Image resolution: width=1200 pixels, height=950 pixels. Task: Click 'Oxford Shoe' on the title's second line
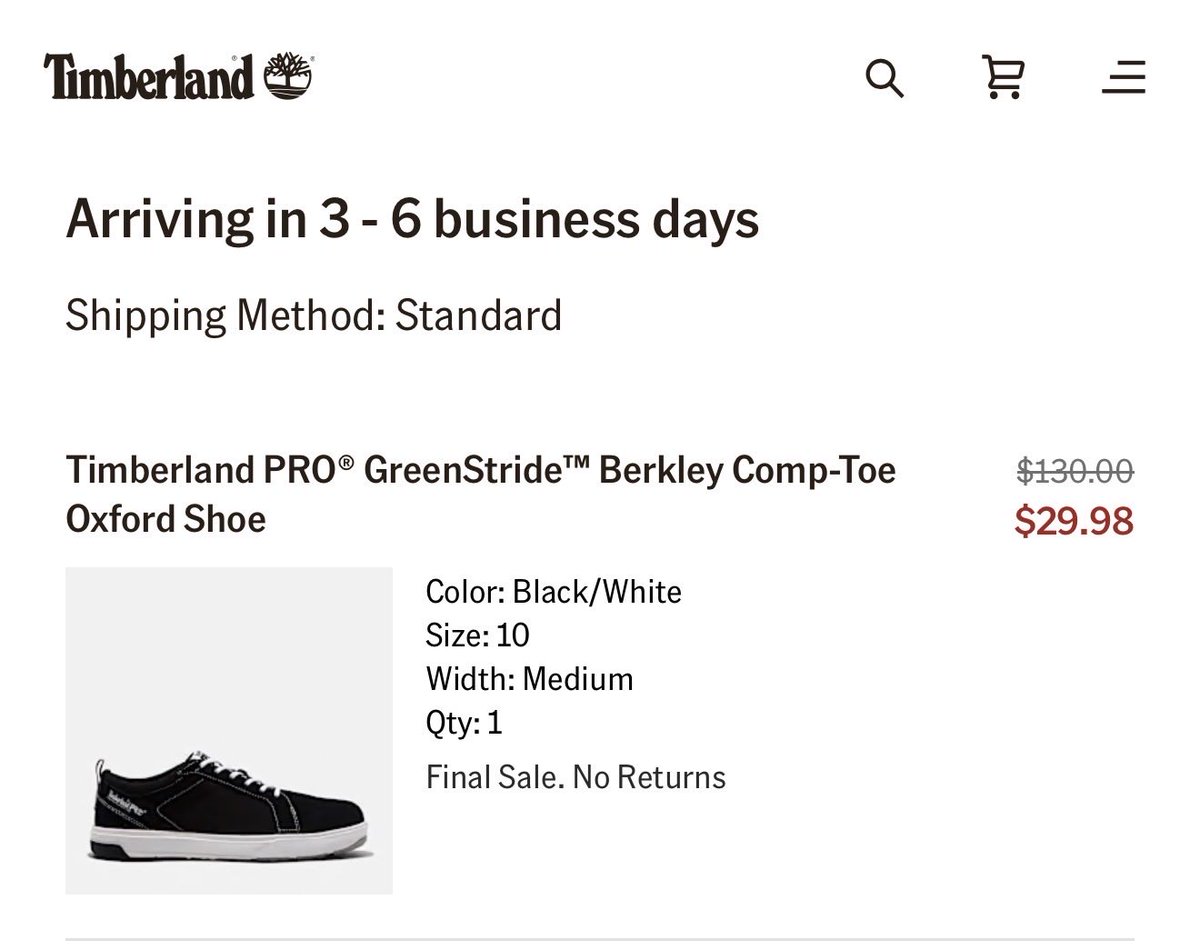pos(166,519)
